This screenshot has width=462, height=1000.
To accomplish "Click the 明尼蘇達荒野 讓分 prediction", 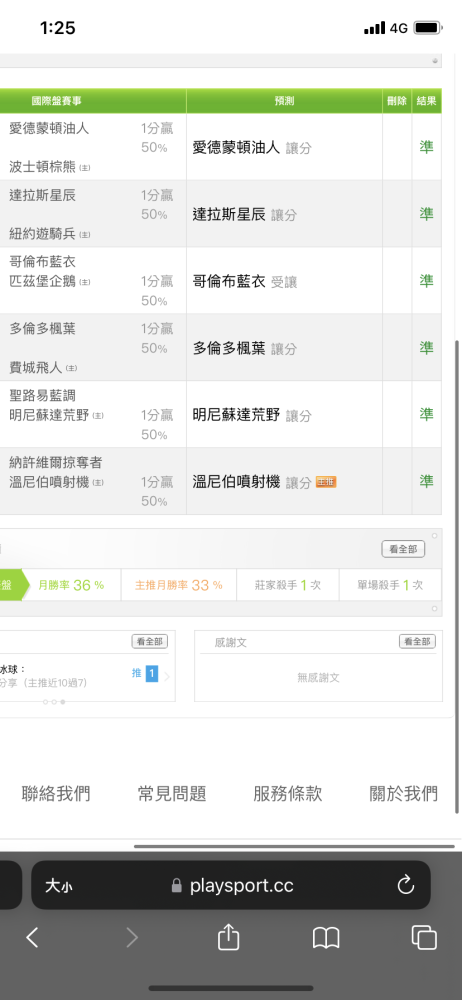I will click(252, 416).
